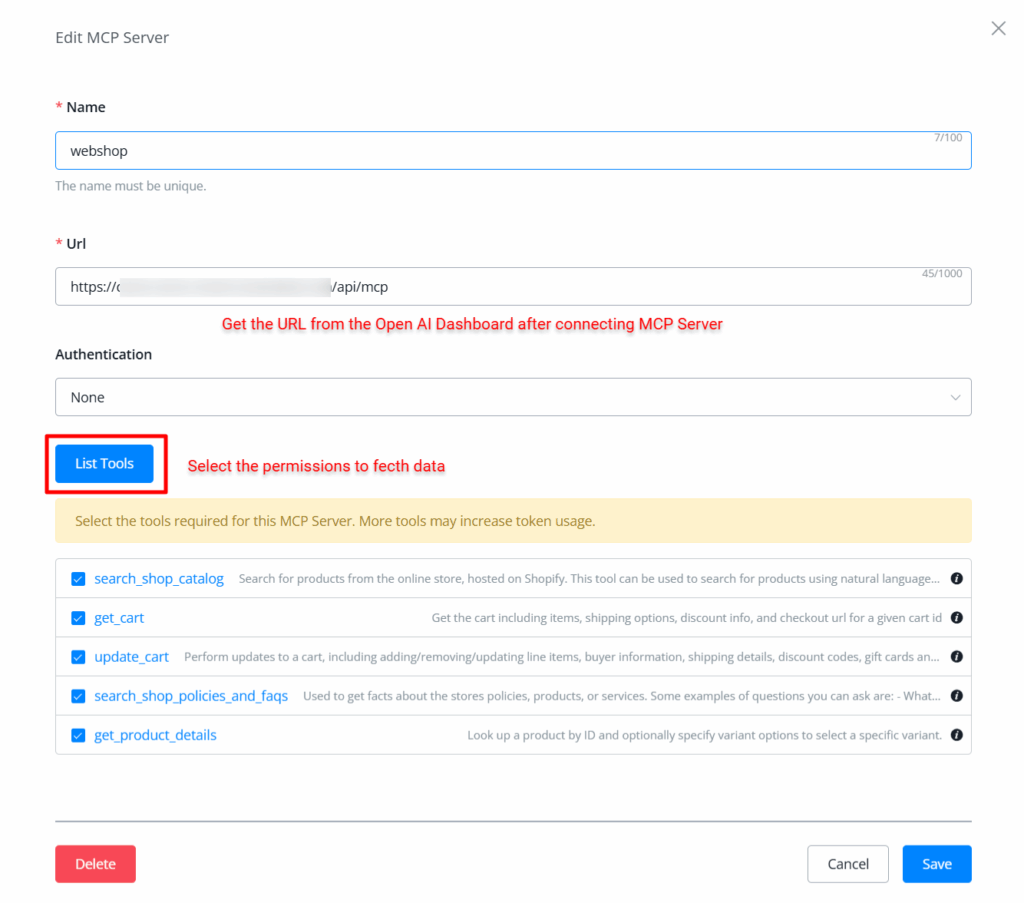The height and width of the screenshot is (903, 1024).
Task: Toggle the get_cart tool checkbox
Action: pos(78,618)
